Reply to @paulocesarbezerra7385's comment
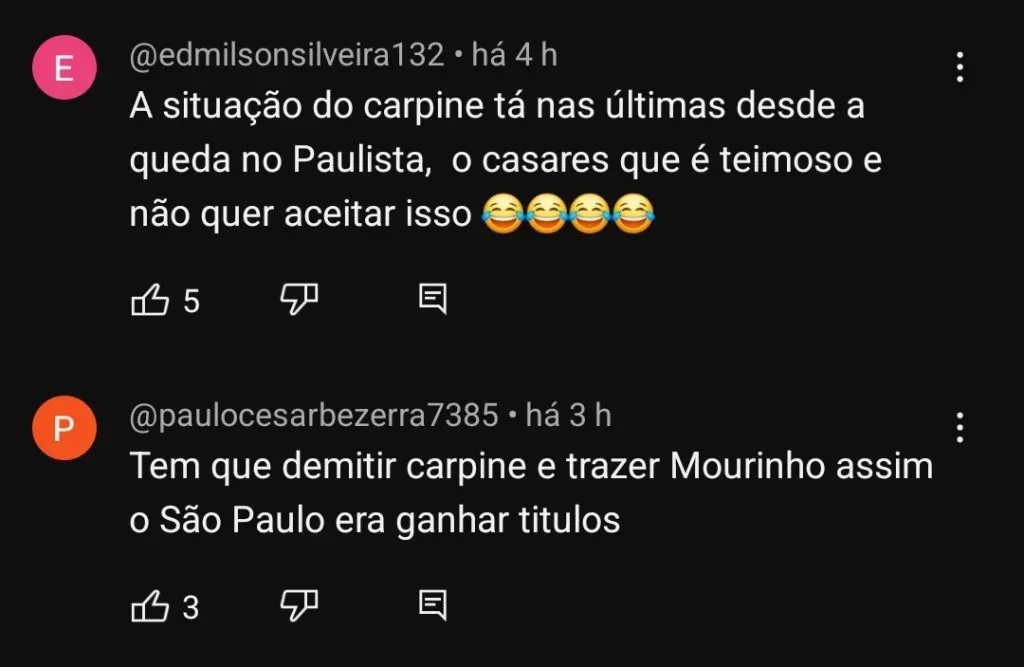Image resolution: width=1024 pixels, height=667 pixels. (x=434, y=602)
